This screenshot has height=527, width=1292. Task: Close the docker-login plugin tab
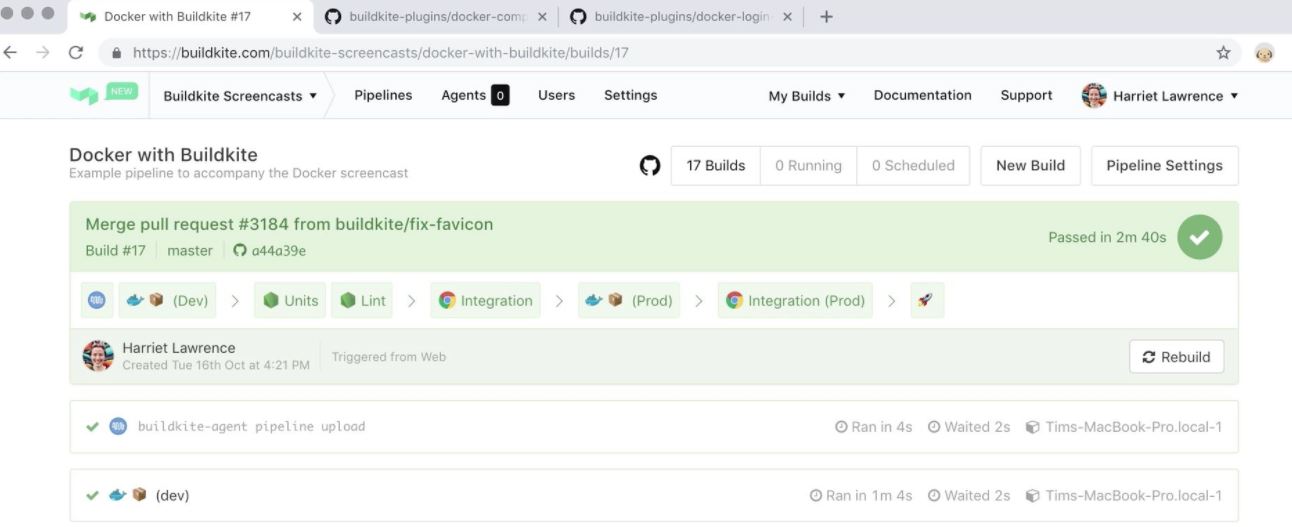point(787,17)
